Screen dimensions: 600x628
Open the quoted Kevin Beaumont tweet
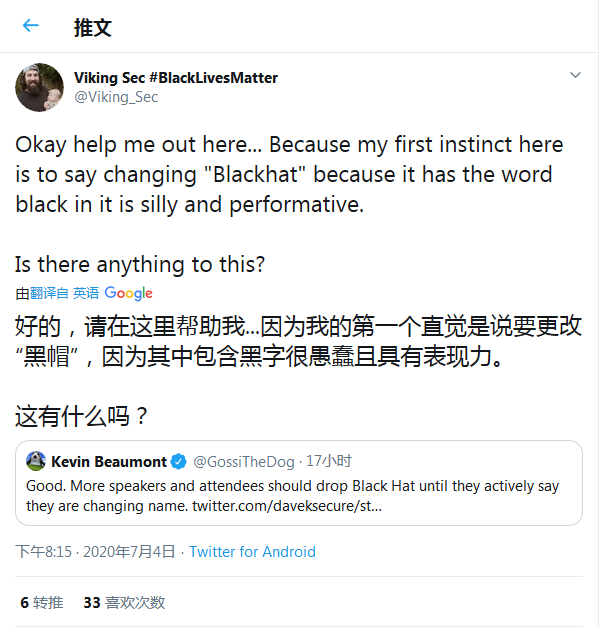tap(299, 495)
